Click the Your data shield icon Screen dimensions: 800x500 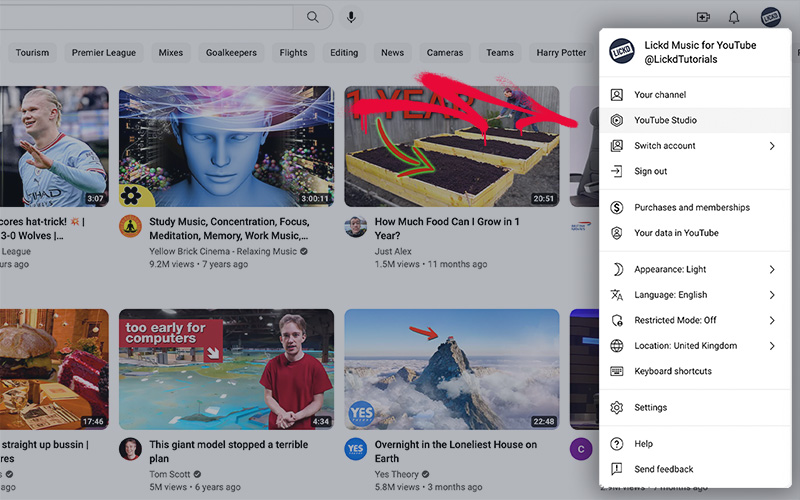tap(616, 233)
